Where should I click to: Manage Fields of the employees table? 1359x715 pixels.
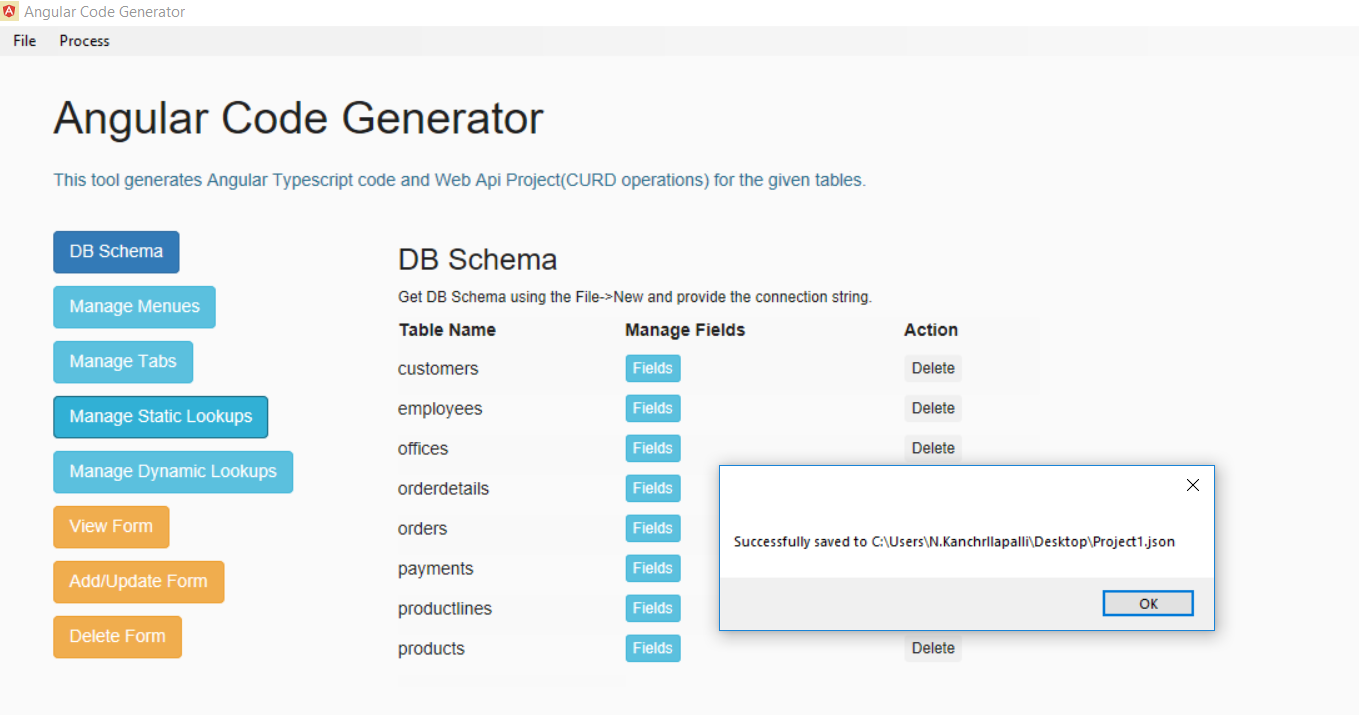point(652,409)
